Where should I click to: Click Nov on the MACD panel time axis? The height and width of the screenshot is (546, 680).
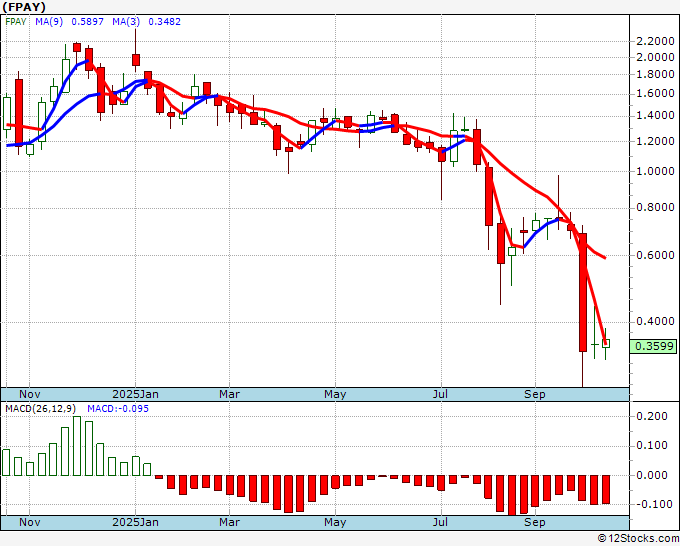[30, 522]
